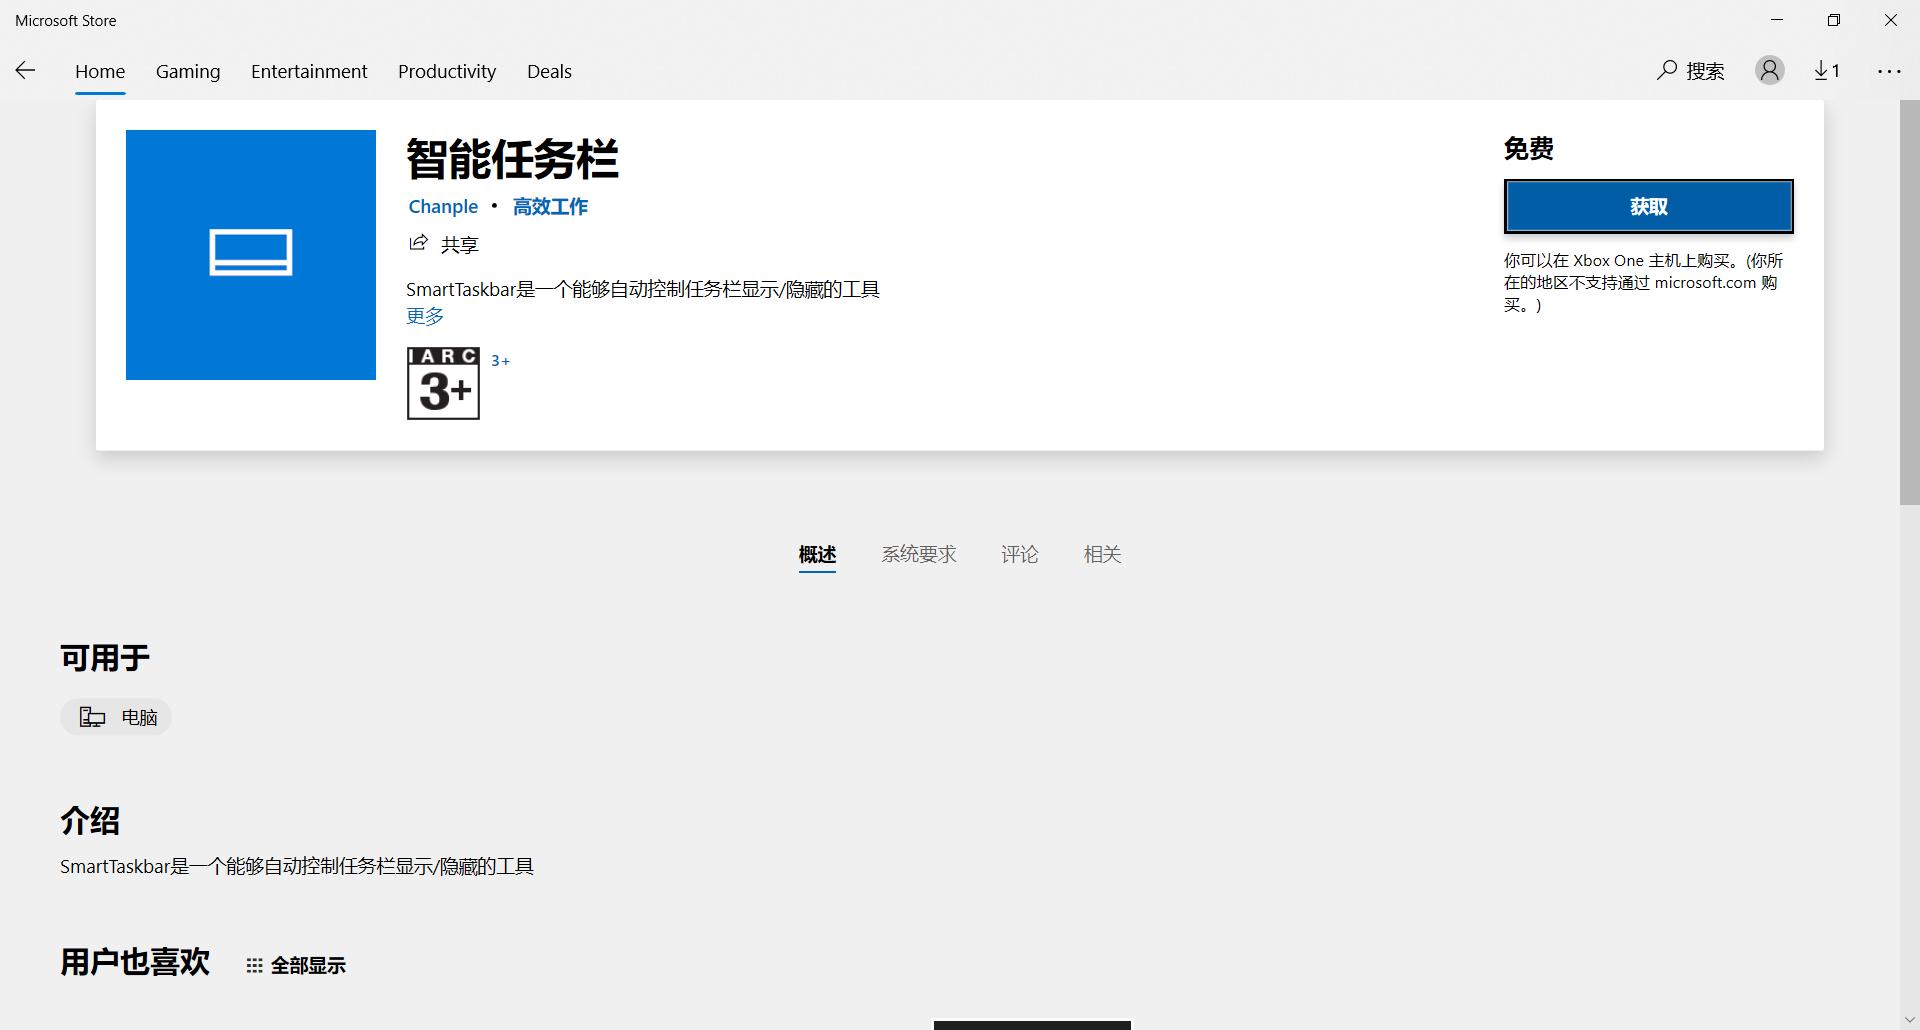Click the 共享 share icon

418,243
